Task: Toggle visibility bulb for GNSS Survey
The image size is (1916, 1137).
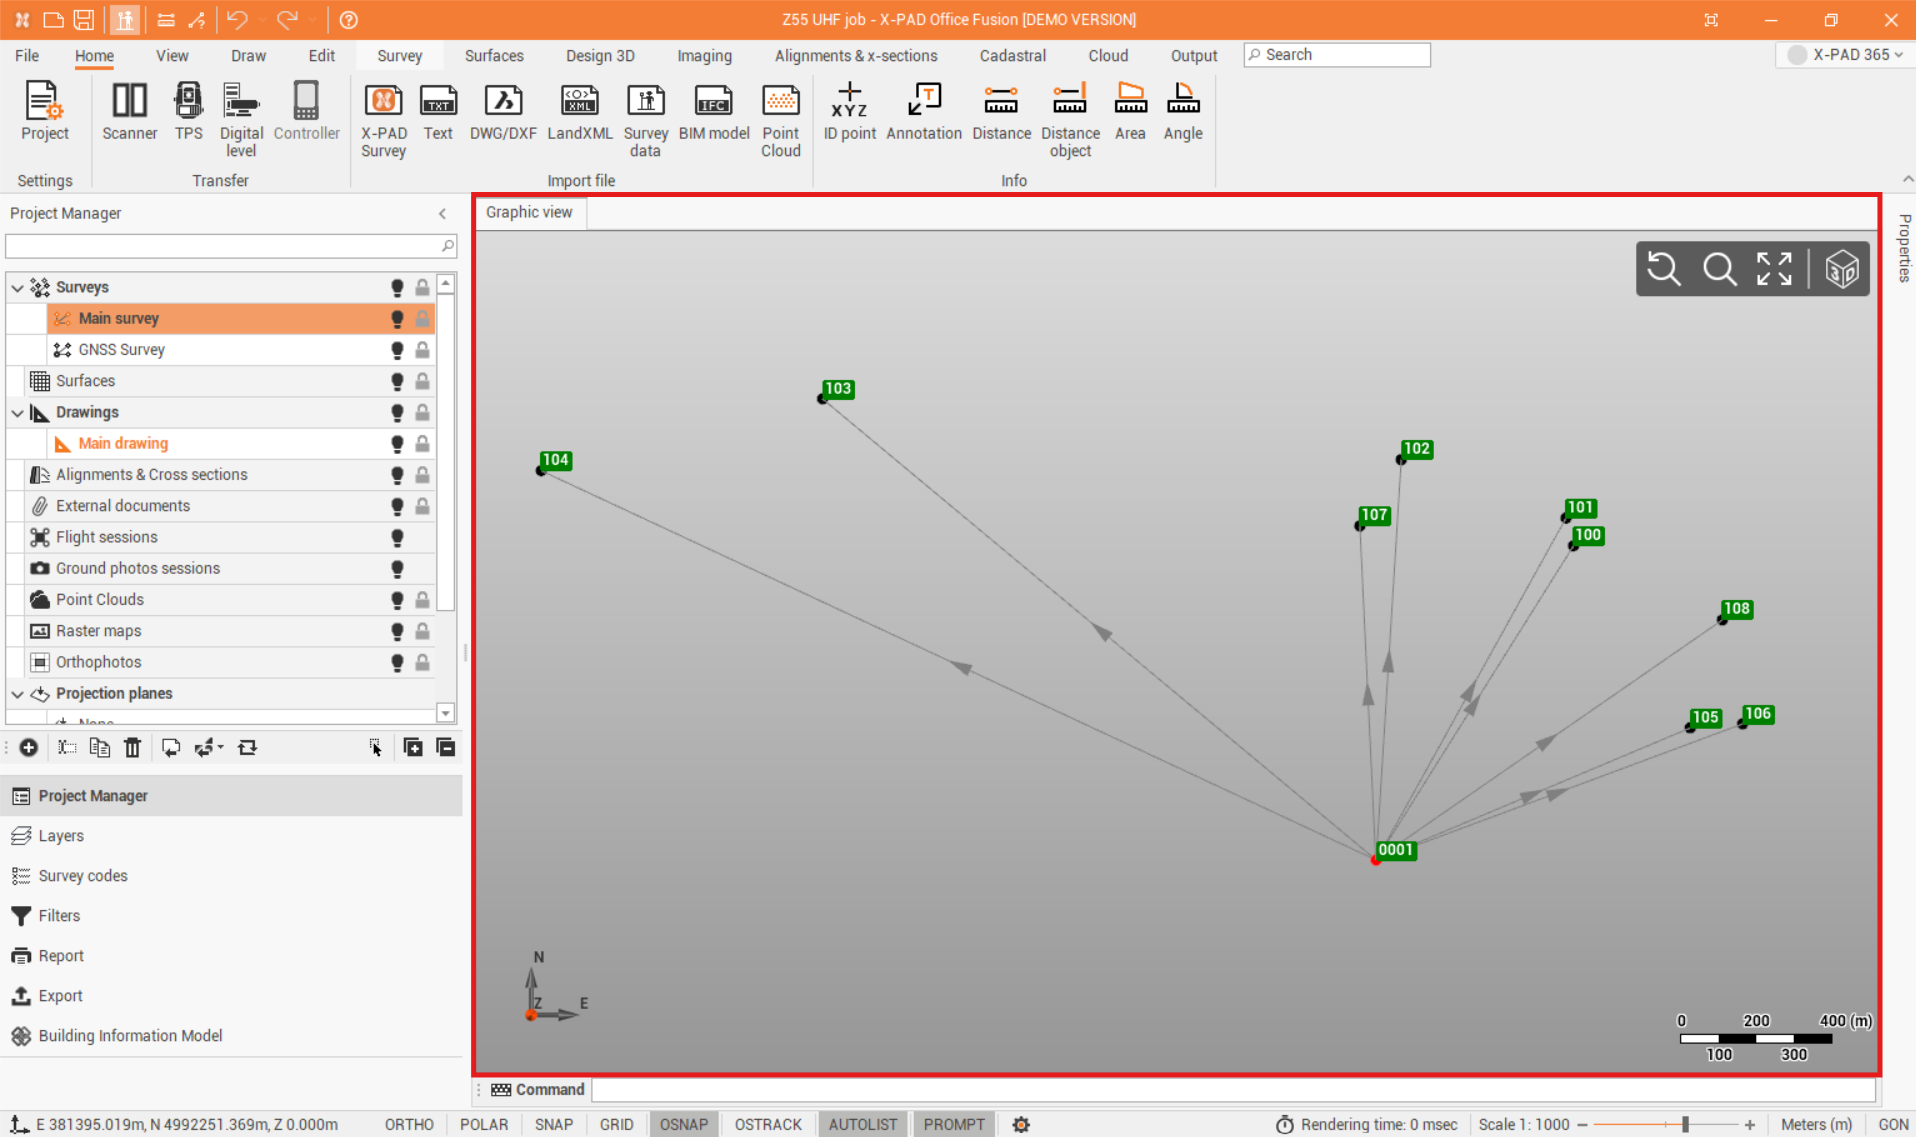Action: tap(397, 350)
